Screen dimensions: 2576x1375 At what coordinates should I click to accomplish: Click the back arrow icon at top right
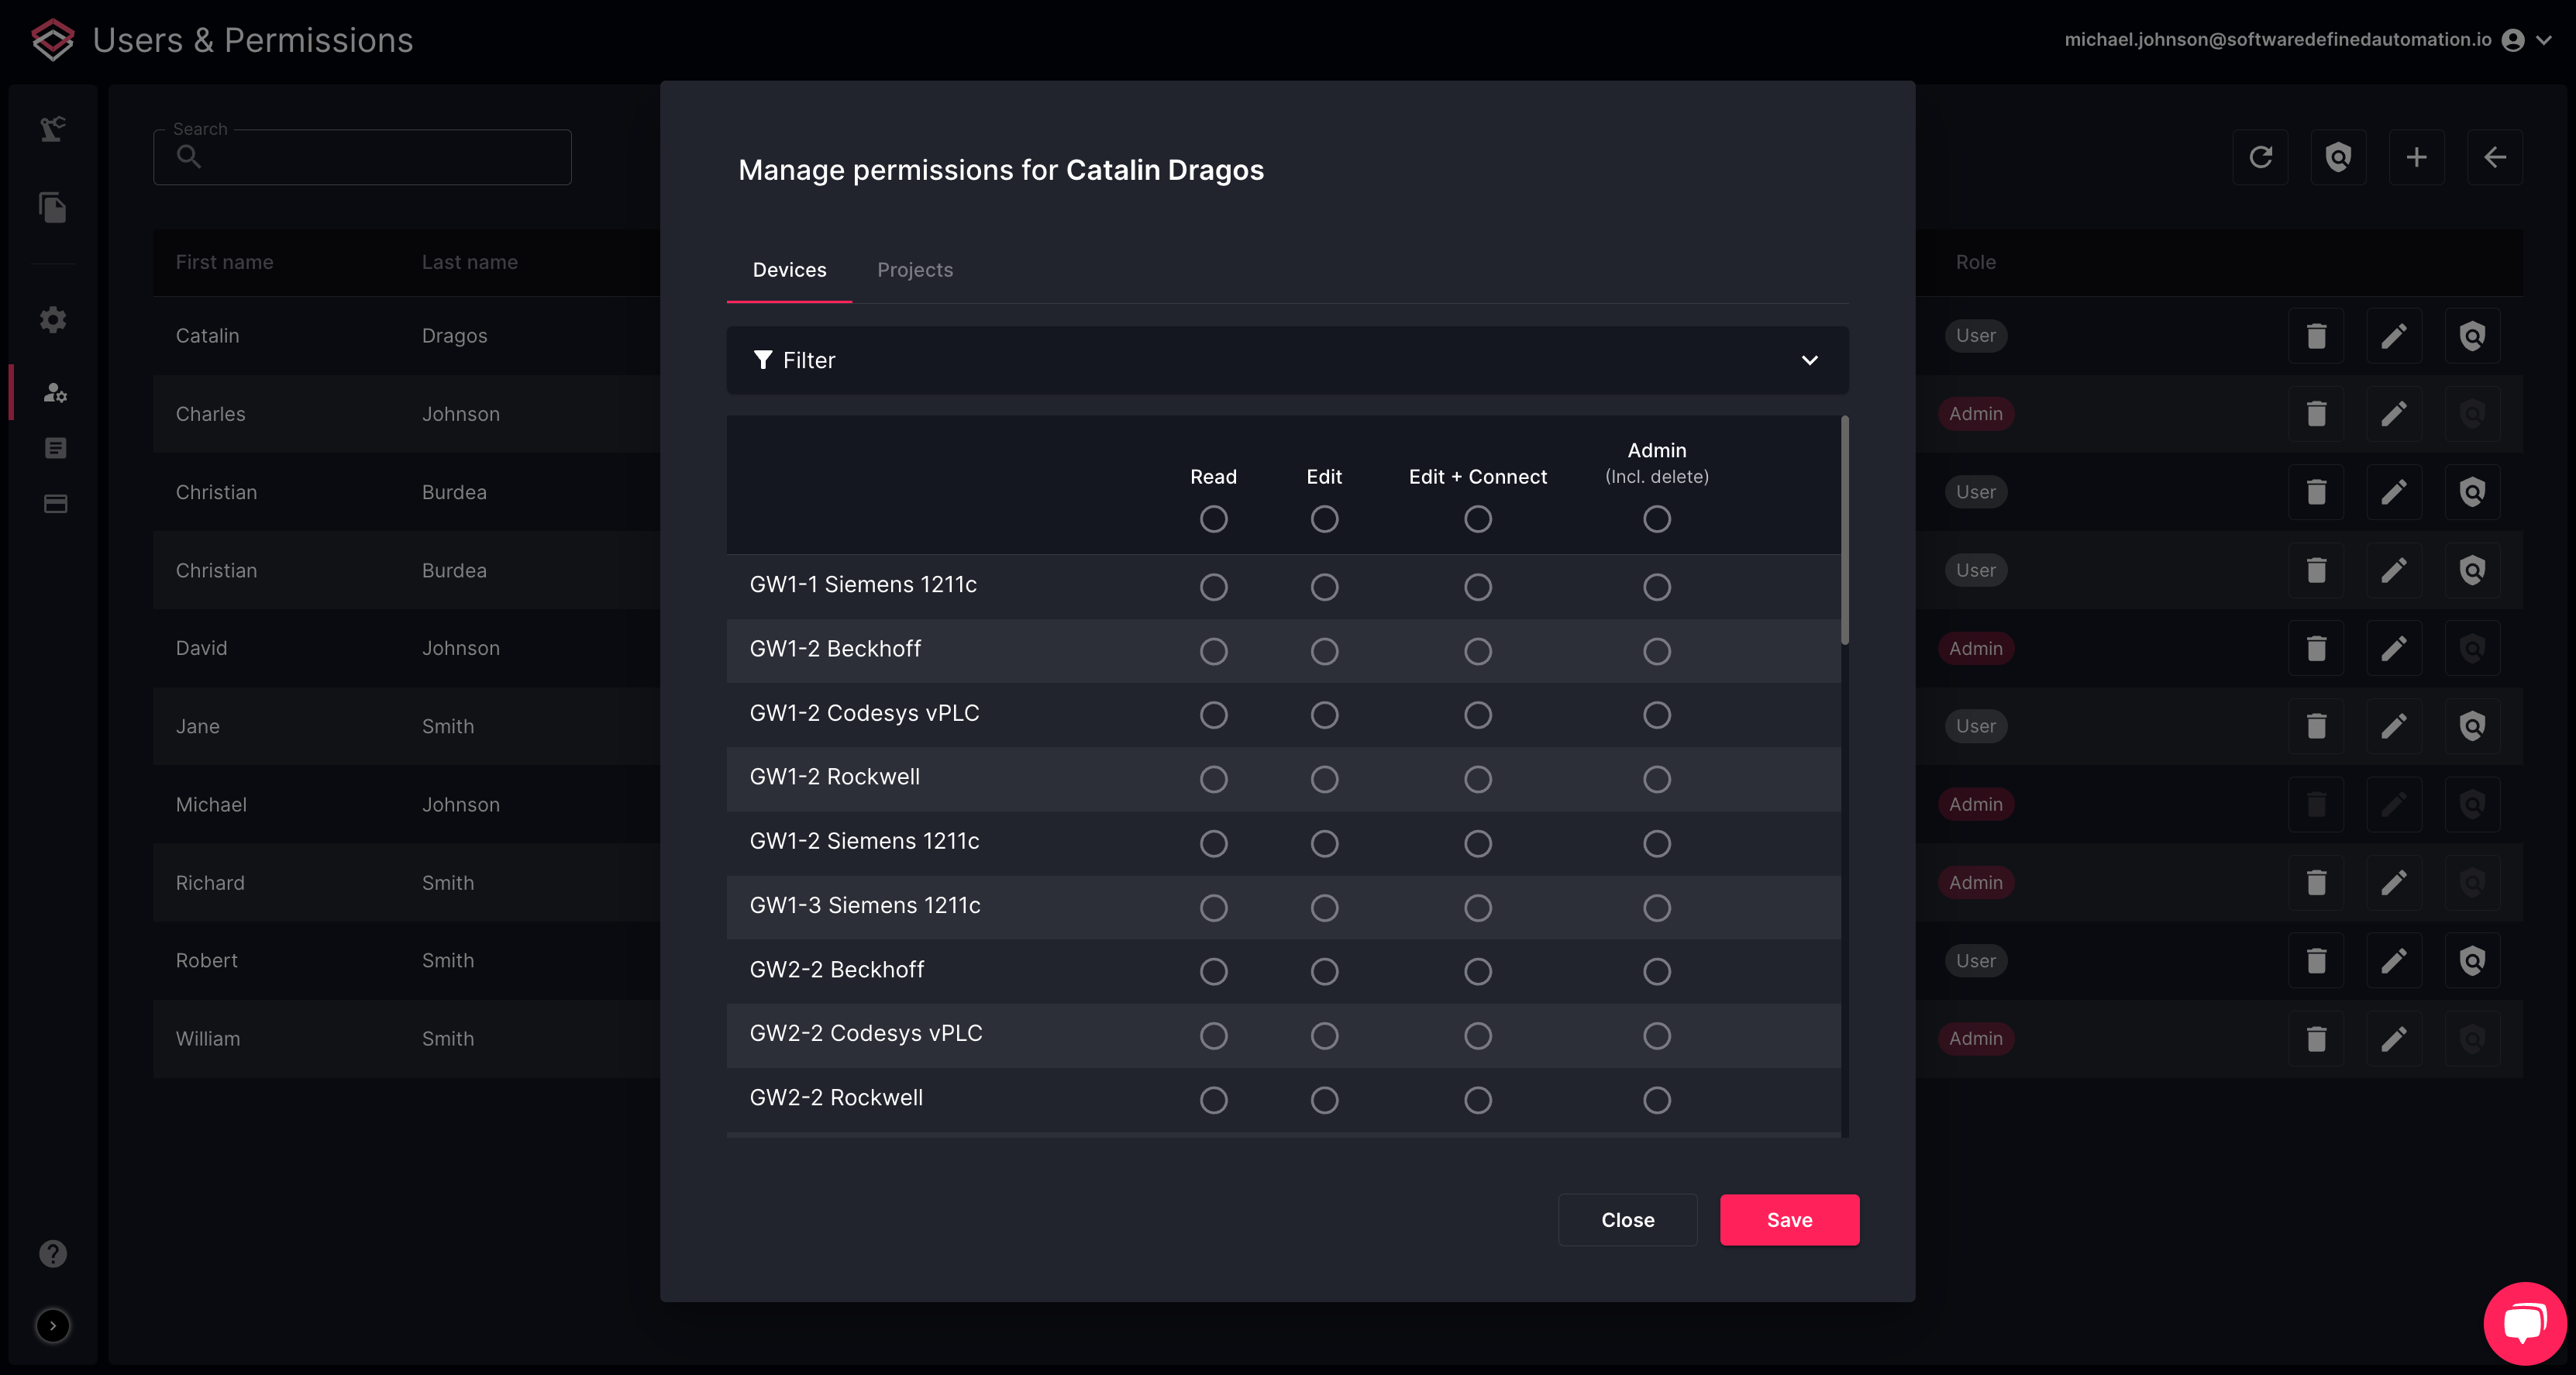point(2495,157)
